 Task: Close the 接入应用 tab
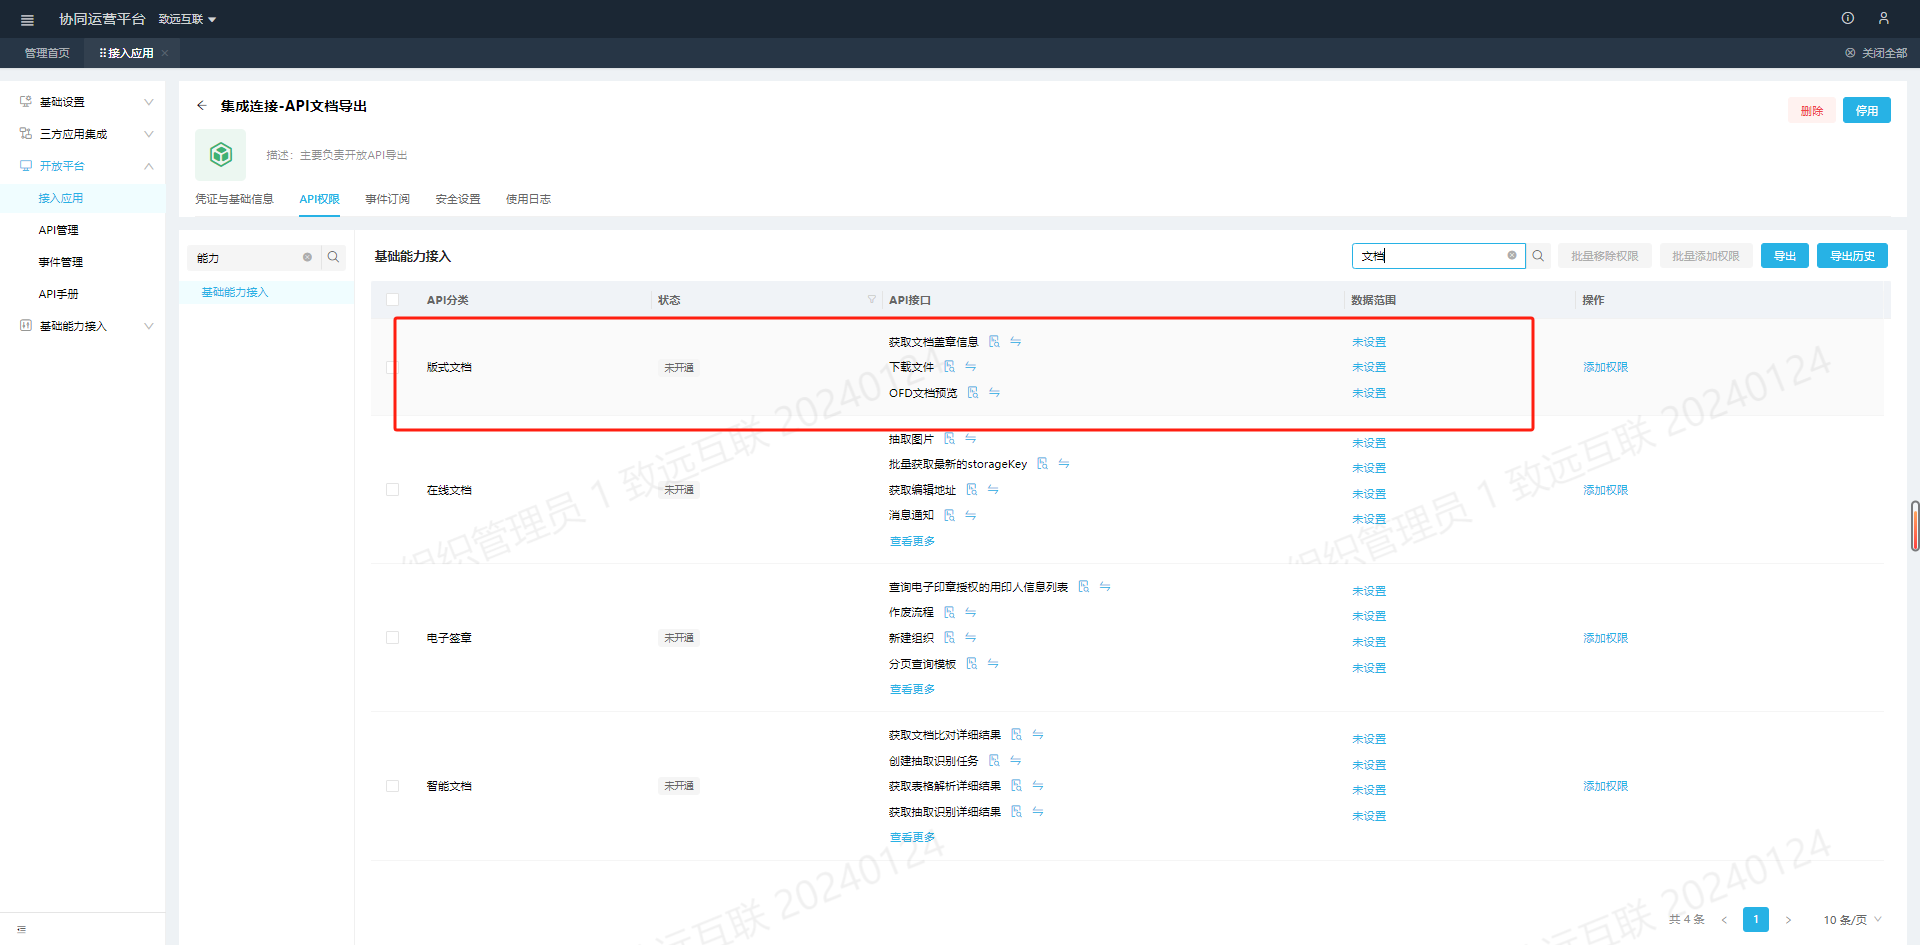coord(165,54)
